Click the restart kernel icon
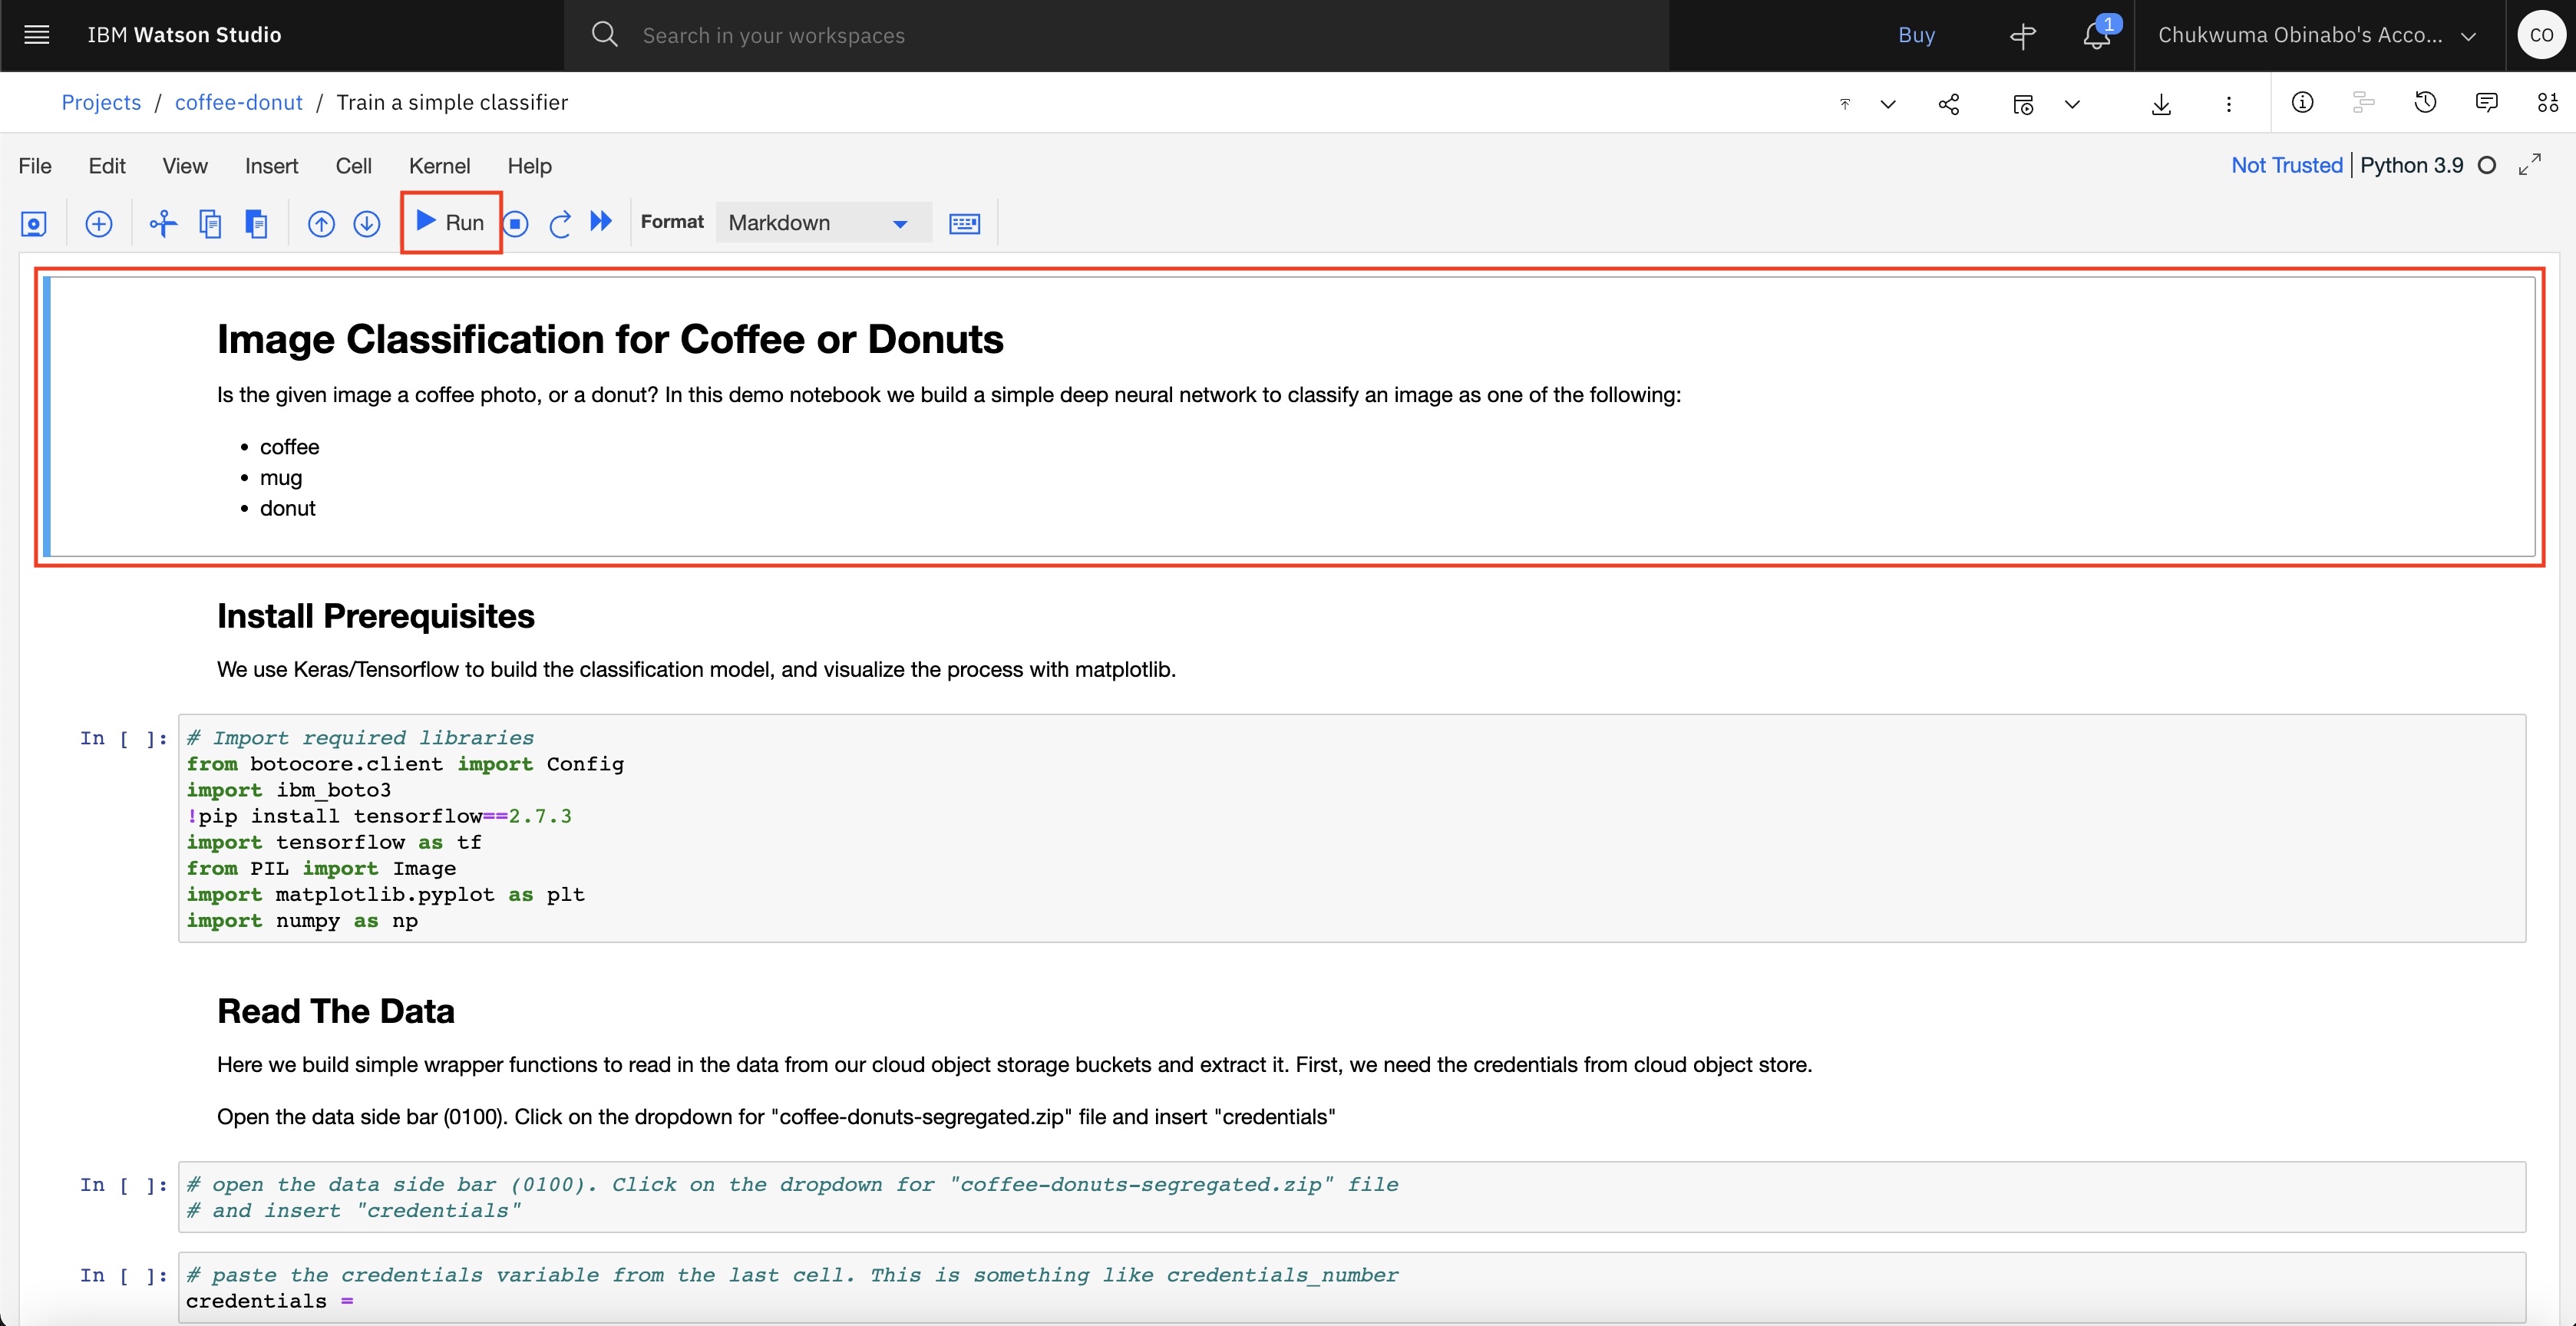The width and height of the screenshot is (2576, 1326). [x=560, y=220]
